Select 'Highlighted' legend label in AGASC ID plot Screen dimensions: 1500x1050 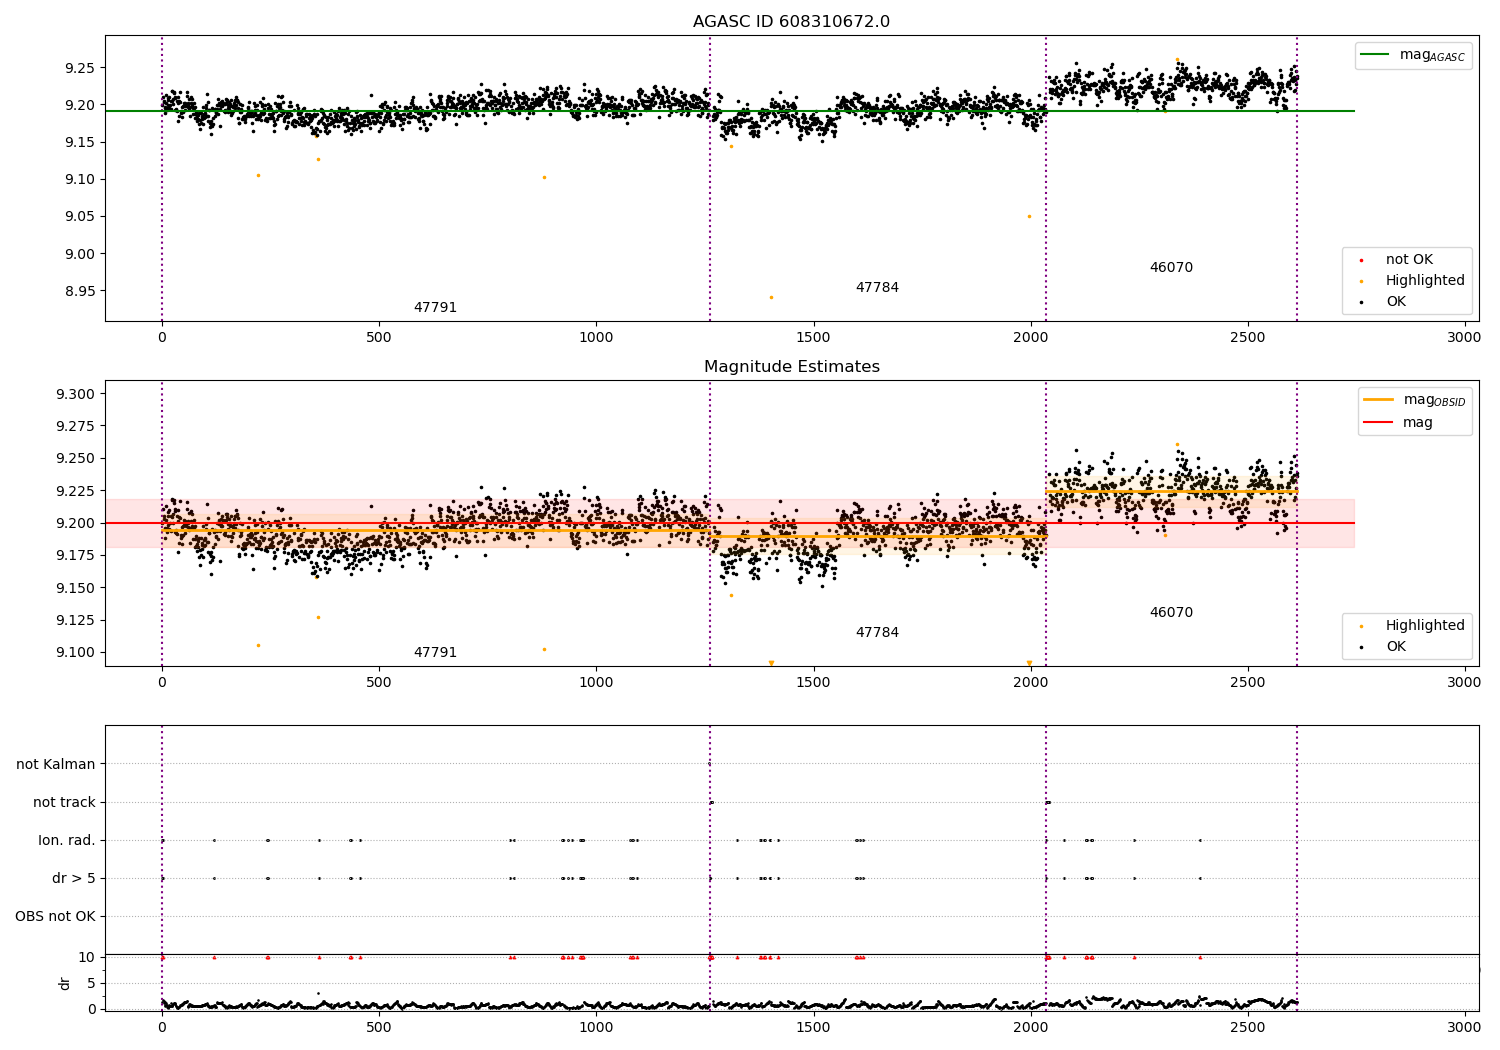click(1425, 281)
